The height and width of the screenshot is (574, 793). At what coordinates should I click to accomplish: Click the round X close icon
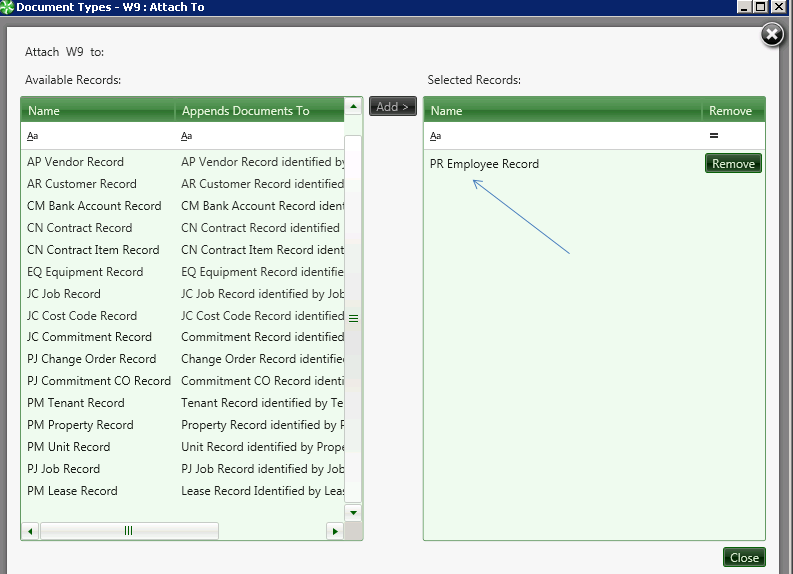coord(772,35)
